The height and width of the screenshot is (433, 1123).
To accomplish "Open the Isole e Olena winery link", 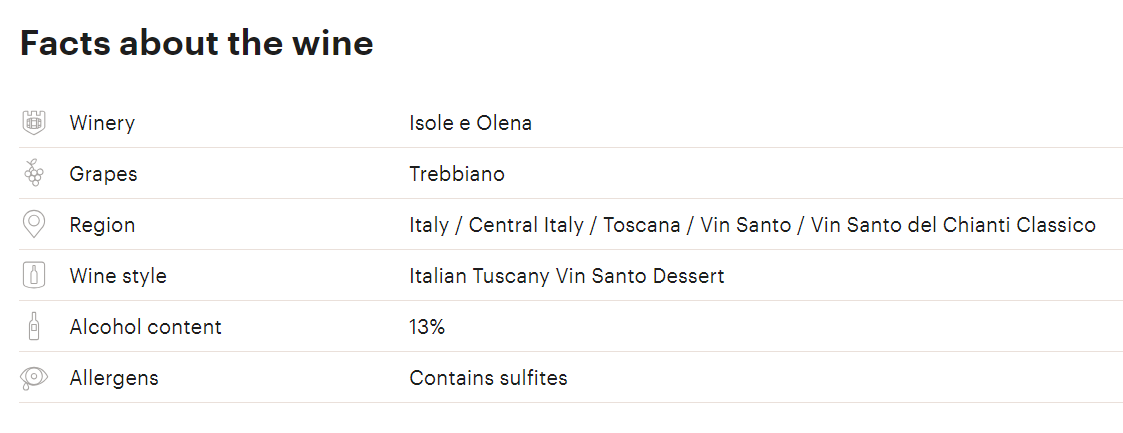I will point(471,123).
